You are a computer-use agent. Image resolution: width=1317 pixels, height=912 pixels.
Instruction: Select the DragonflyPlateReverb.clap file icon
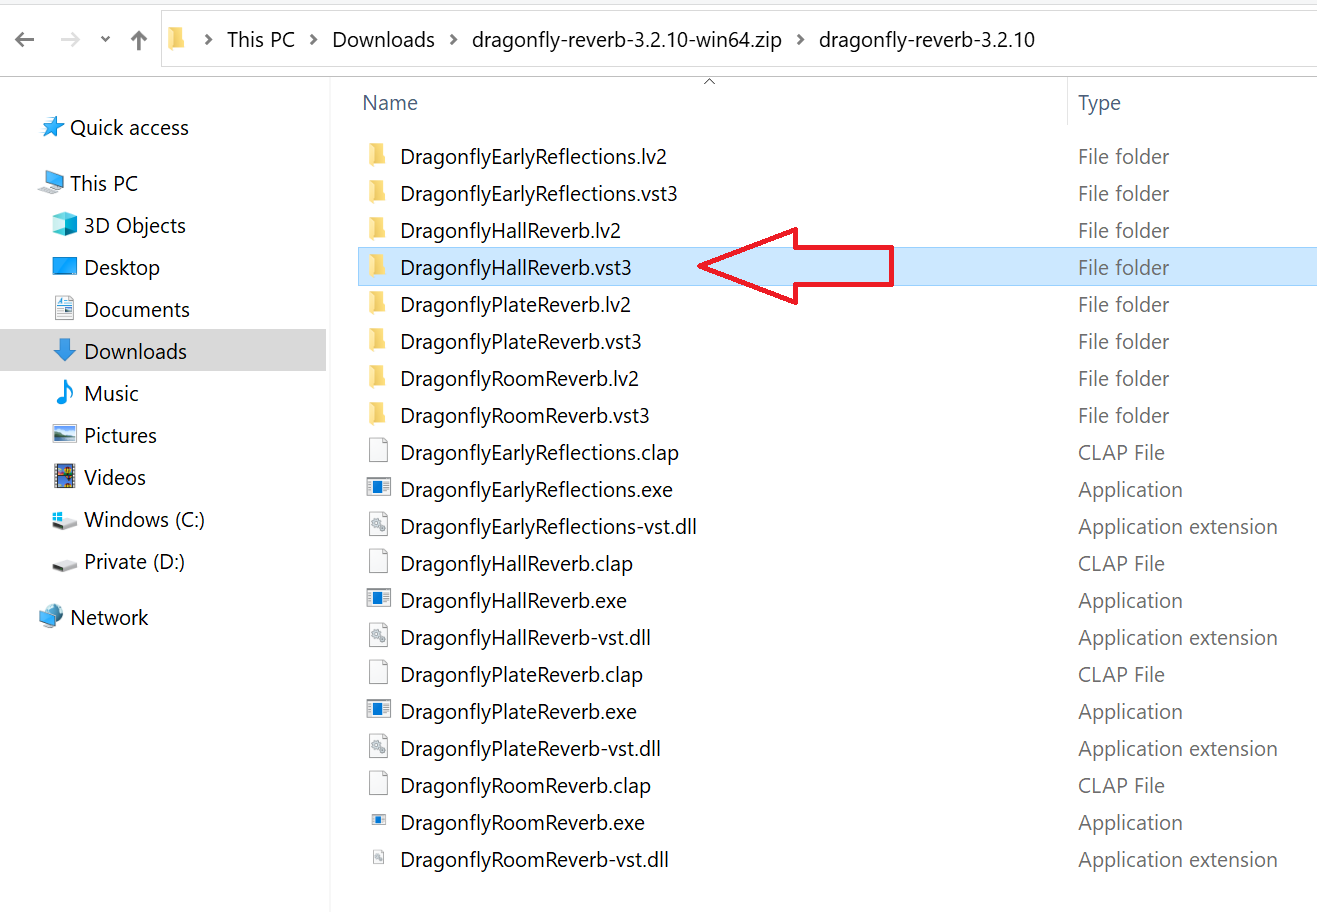[x=378, y=674]
